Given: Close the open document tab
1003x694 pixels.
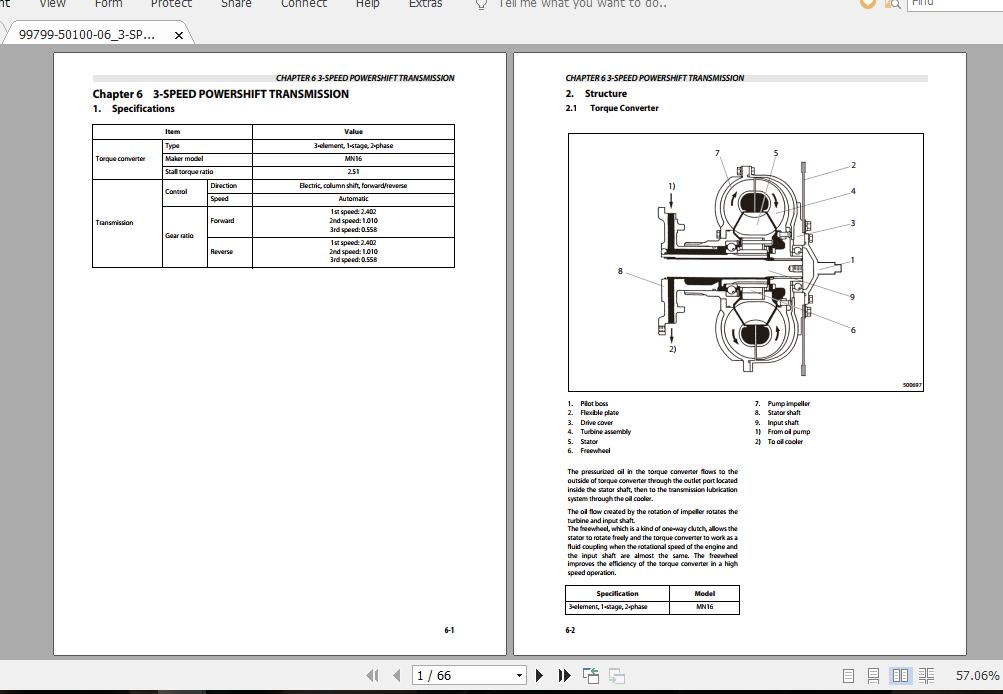Looking at the screenshot, I should coord(179,33).
